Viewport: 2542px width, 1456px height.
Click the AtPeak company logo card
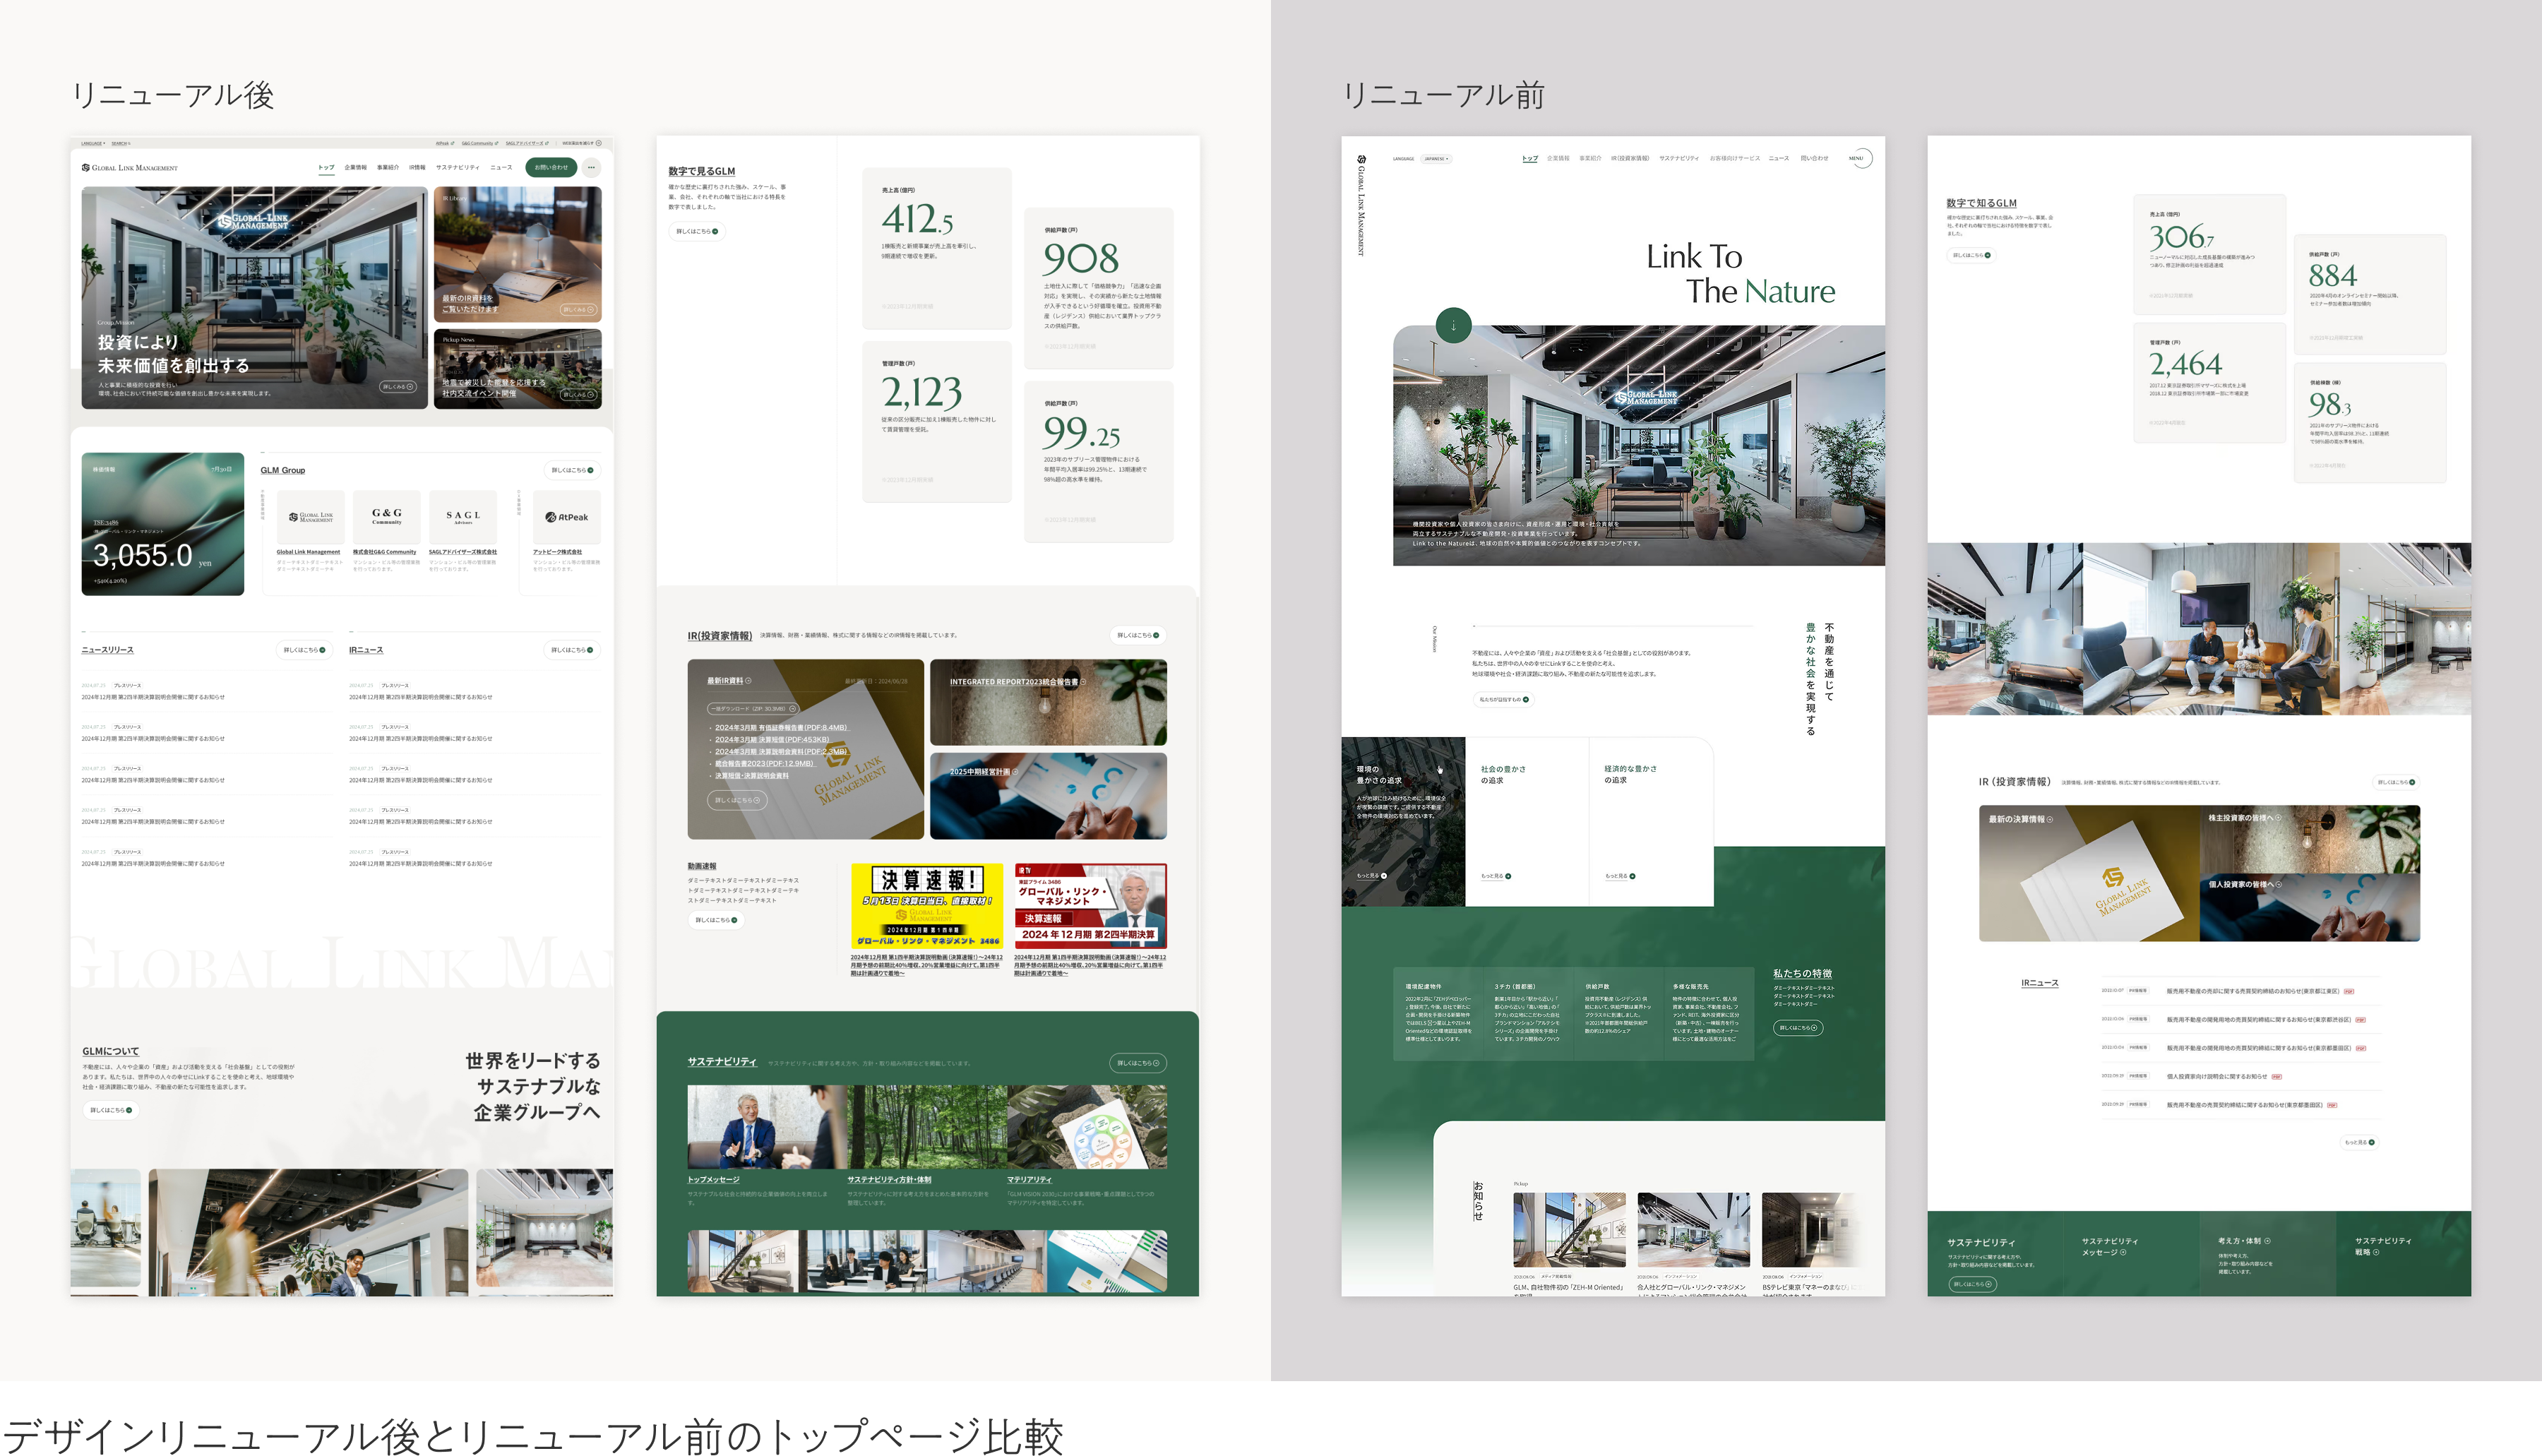tap(567, 517)
